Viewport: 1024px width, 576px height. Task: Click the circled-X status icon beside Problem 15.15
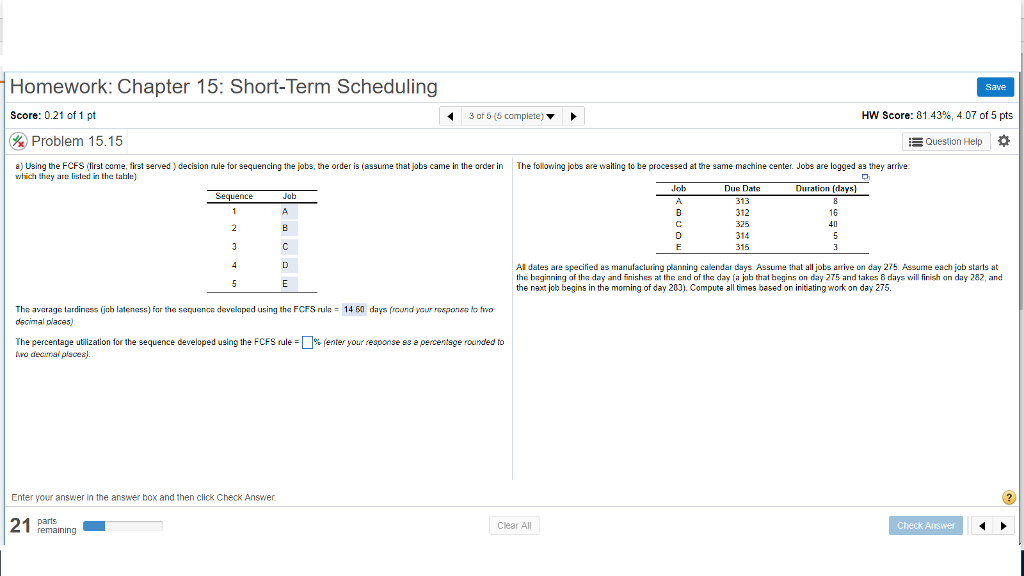click(x=19, y=140)
